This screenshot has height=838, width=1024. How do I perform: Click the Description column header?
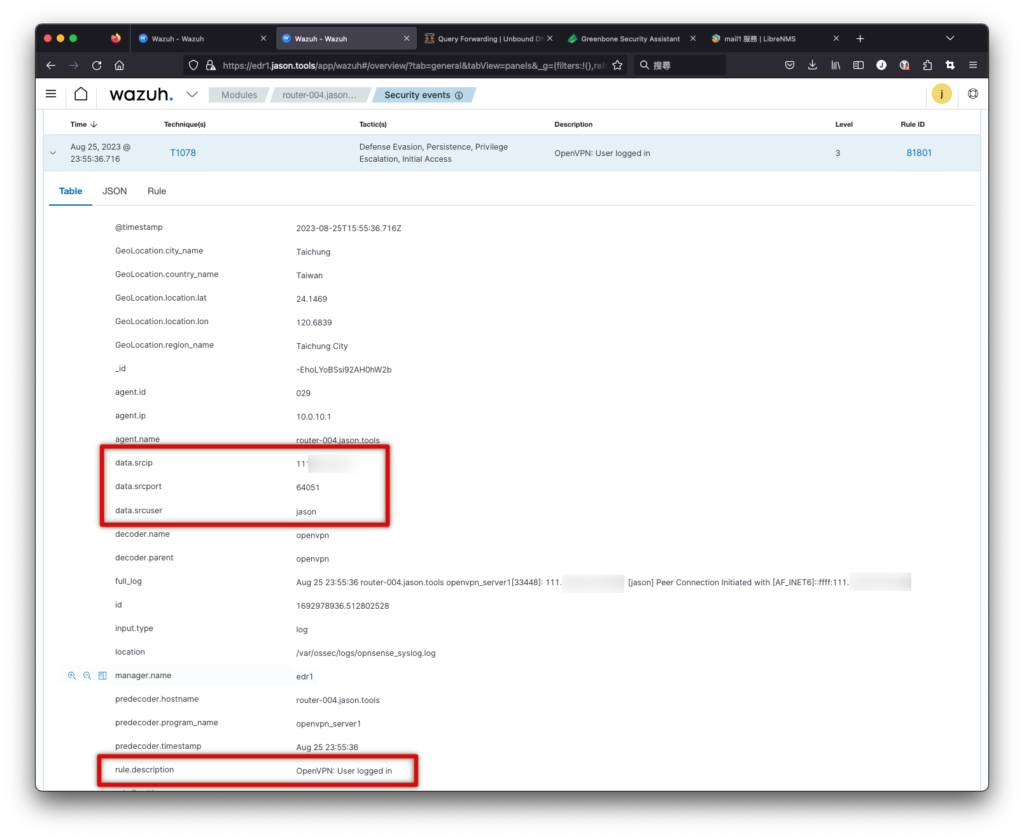click(573, 124)
